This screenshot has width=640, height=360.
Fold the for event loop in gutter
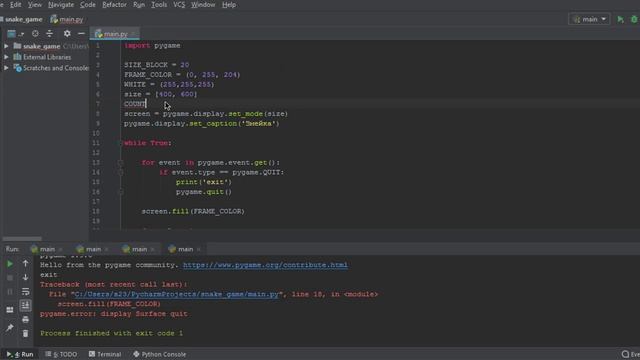121,162
